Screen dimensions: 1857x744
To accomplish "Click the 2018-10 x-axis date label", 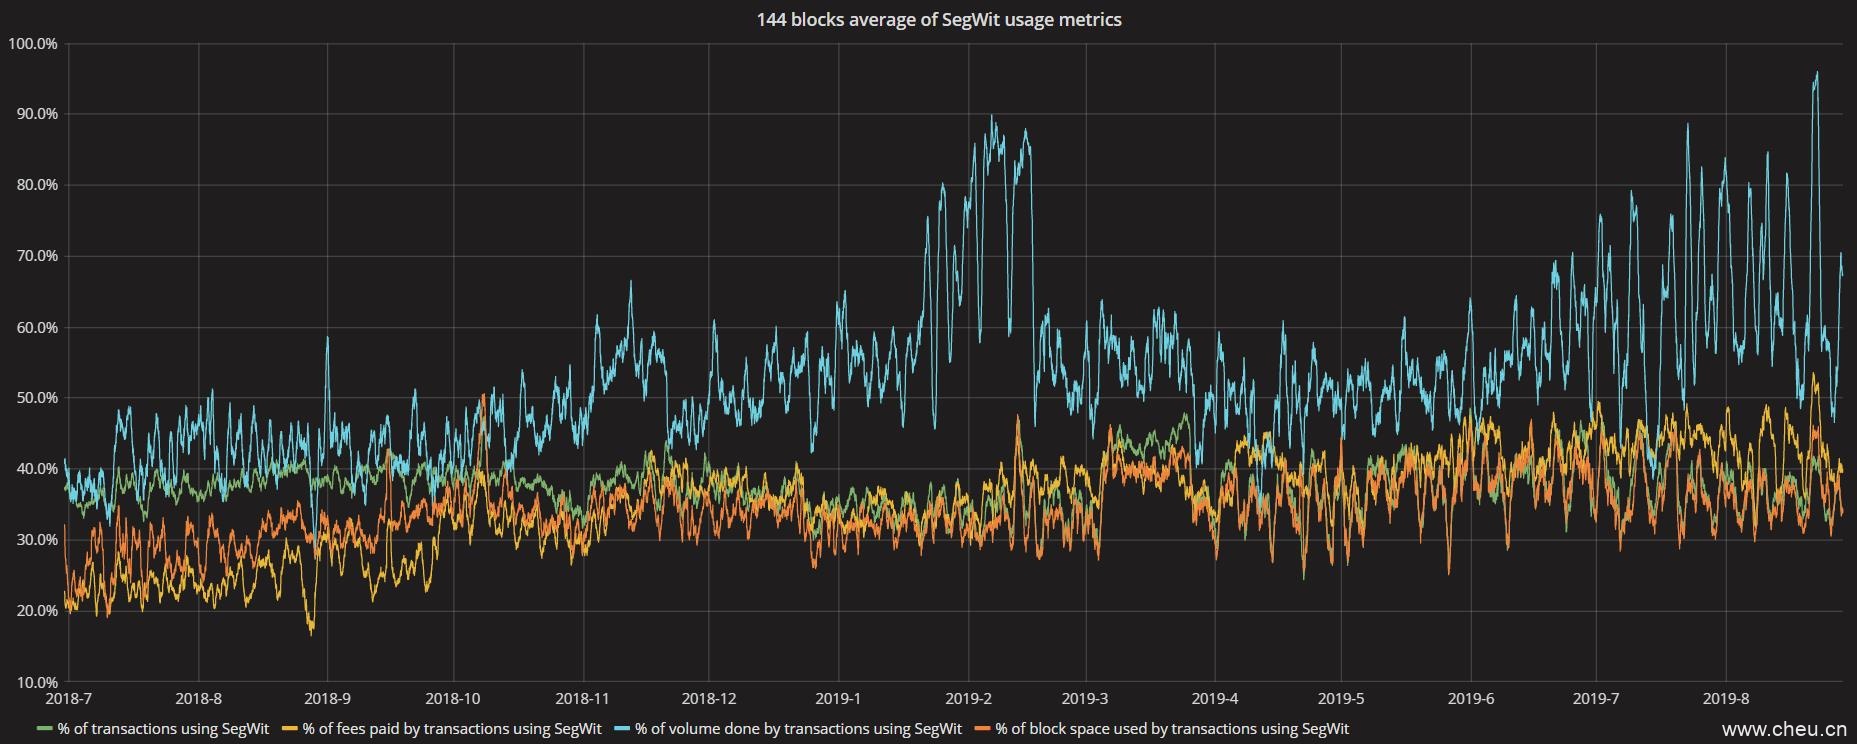I will 454,698.
